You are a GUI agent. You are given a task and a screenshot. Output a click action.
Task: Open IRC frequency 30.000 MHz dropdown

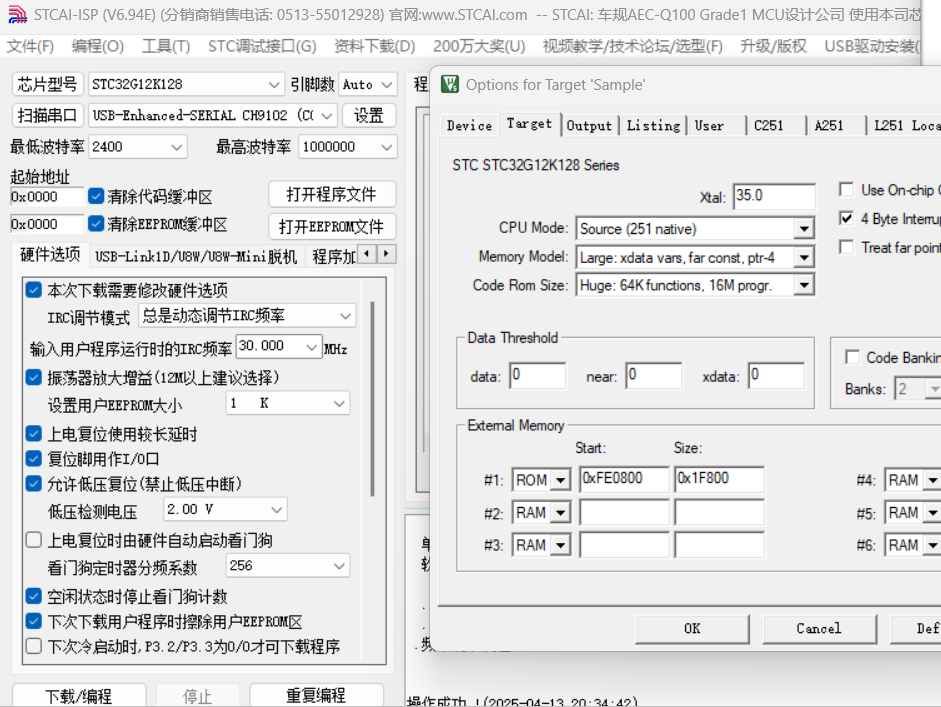point(279,346)
